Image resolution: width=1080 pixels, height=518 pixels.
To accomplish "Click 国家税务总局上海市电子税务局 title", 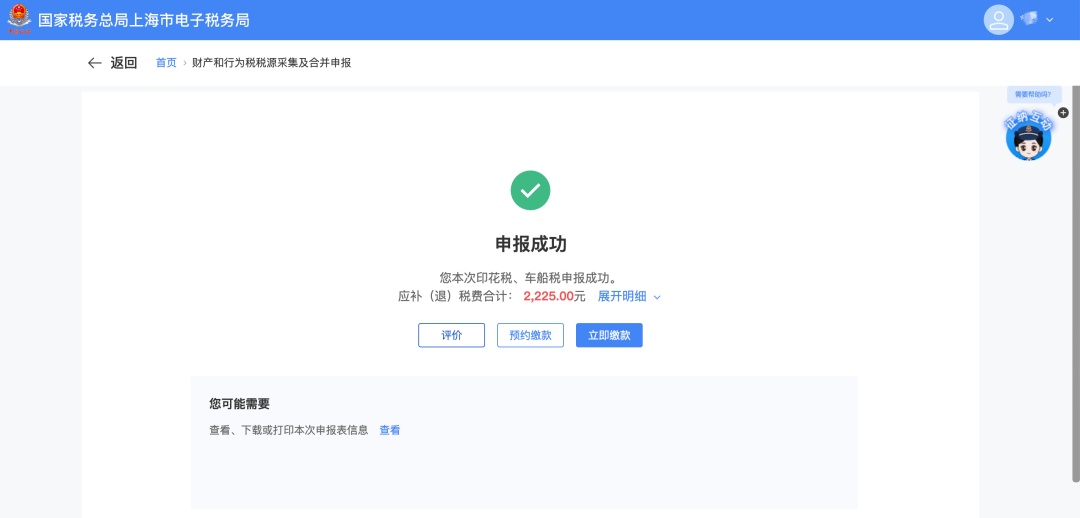I will (x=143, y=20).
